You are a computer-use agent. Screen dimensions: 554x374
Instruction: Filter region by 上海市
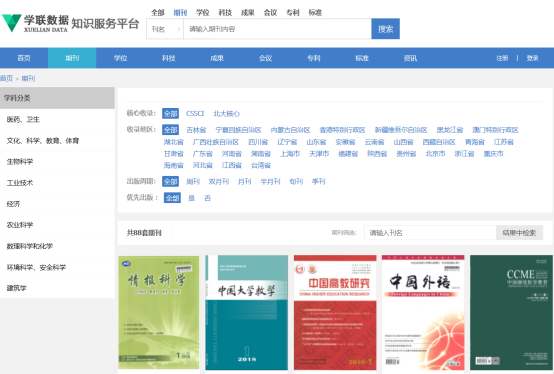click(x=290, y=154)
